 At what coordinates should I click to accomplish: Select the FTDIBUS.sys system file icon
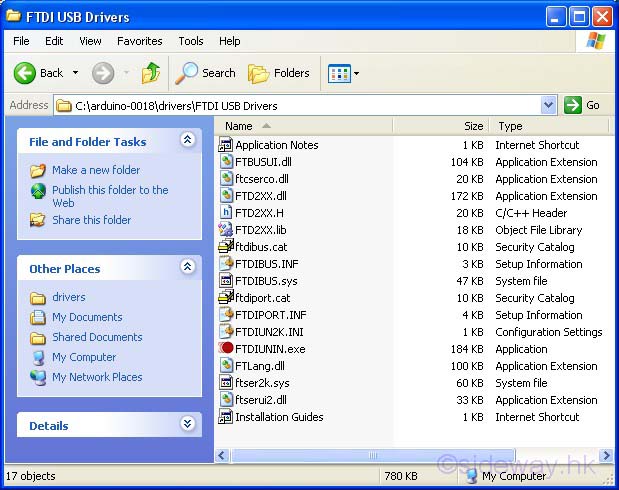pos(226,281)
